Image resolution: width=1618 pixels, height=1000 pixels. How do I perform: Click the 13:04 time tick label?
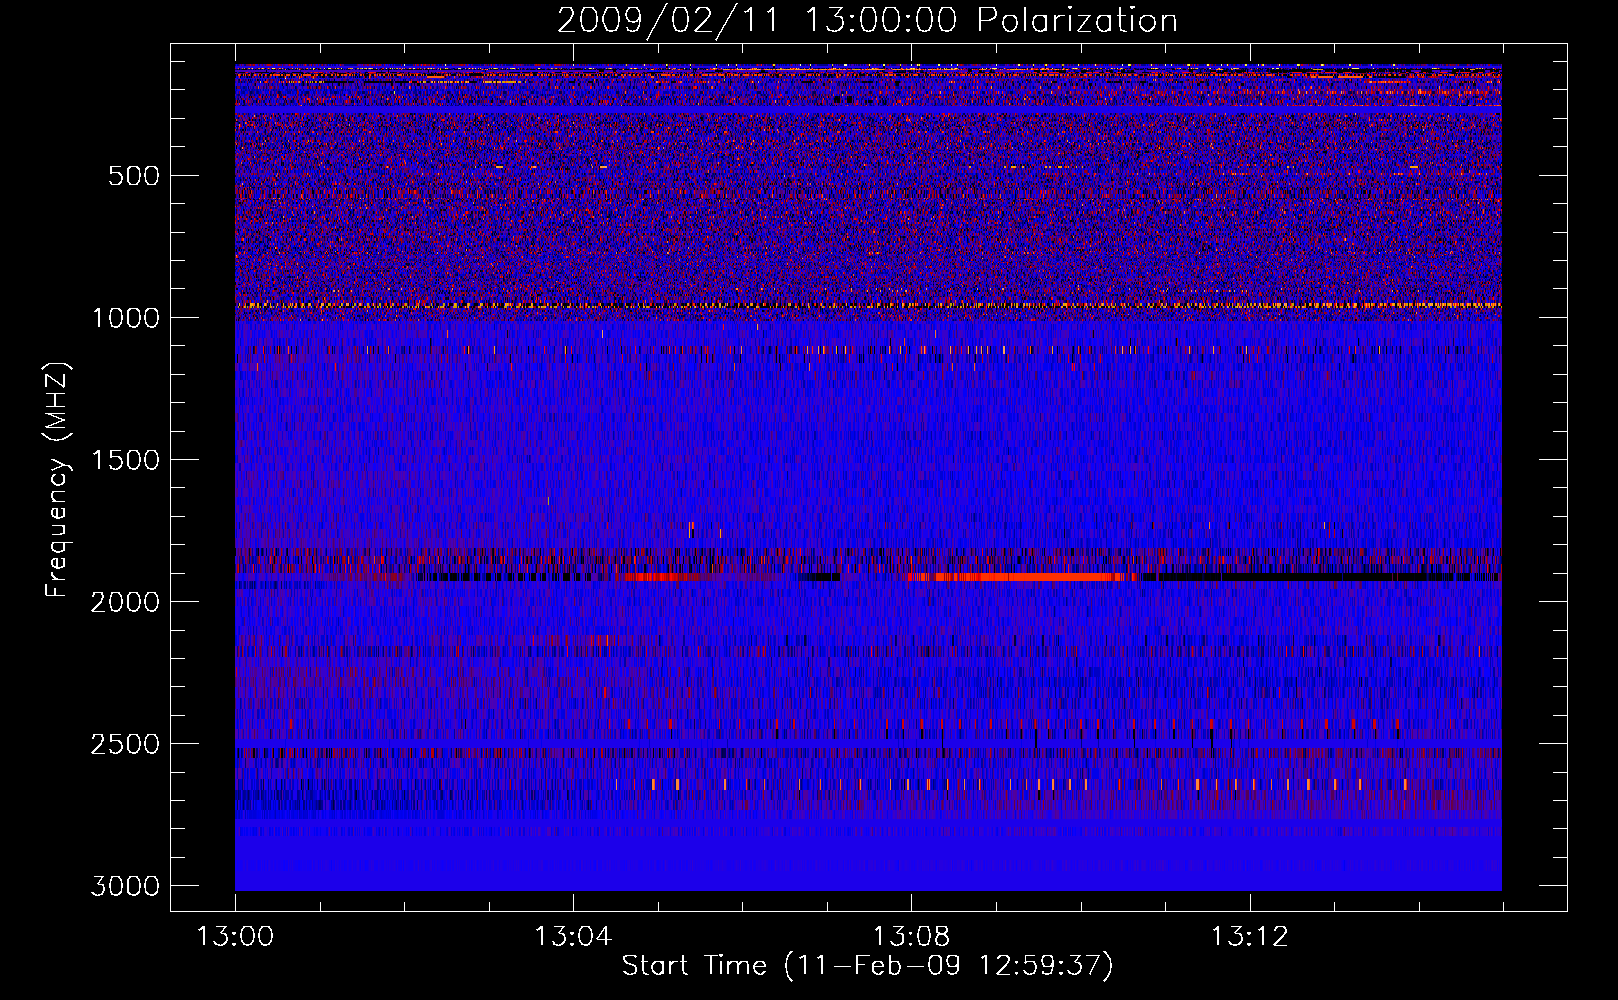click(x=573, y=937)
